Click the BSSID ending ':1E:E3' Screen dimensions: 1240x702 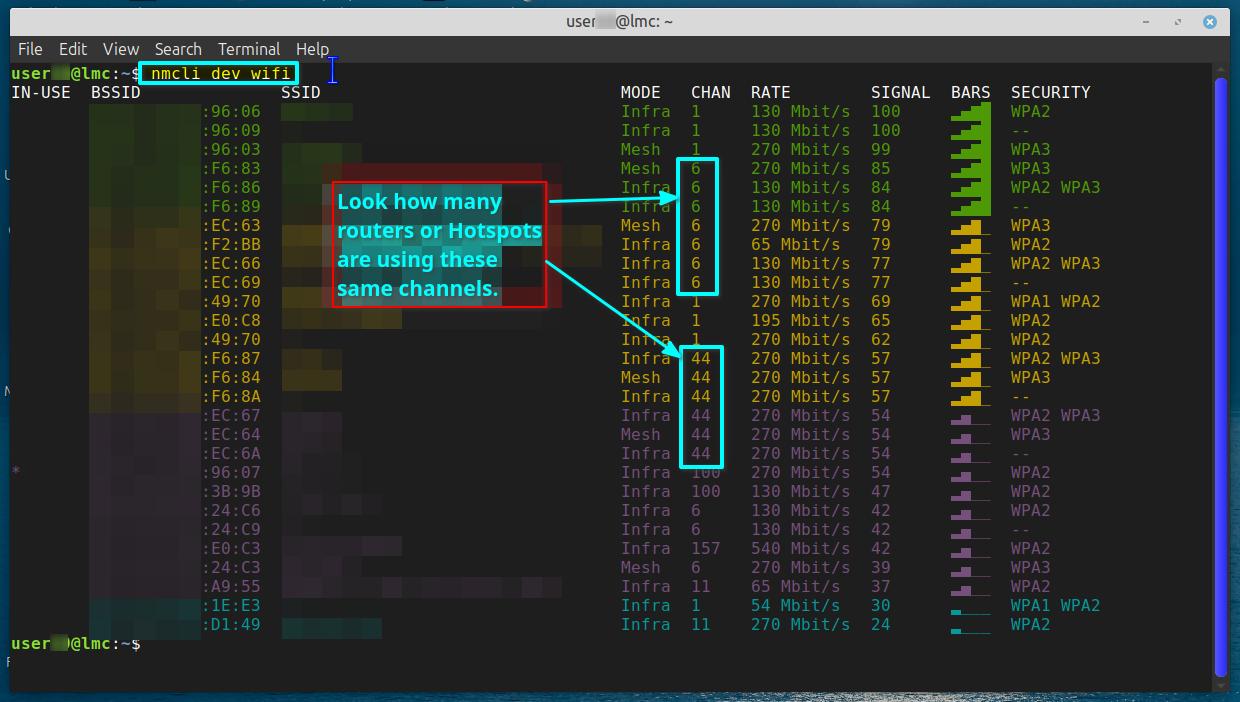pos(231,605)
